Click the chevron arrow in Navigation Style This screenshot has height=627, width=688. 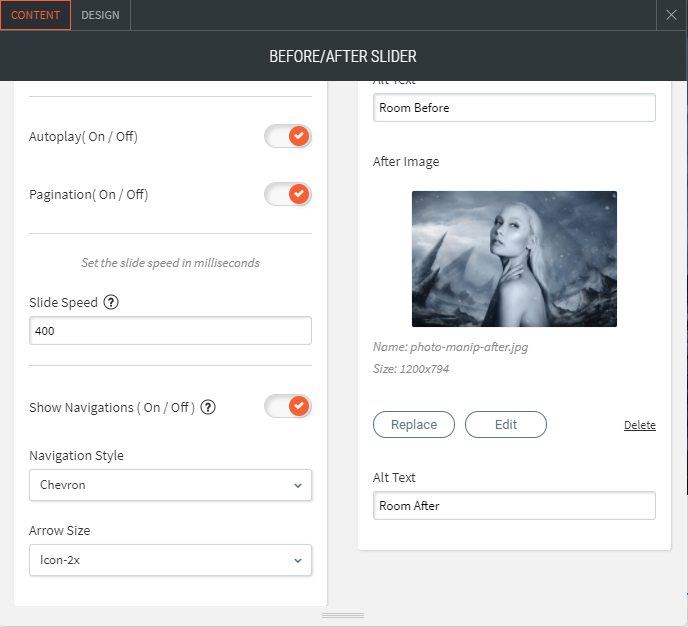(x=297, y=486)
